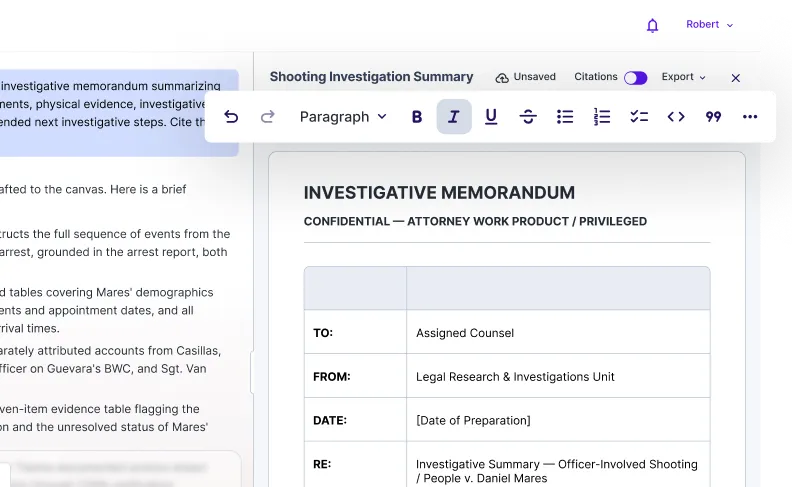Click the redo arrow icon
Viewport: 792px width, 487px height.
pyautogui.click(x=267, y=117)
